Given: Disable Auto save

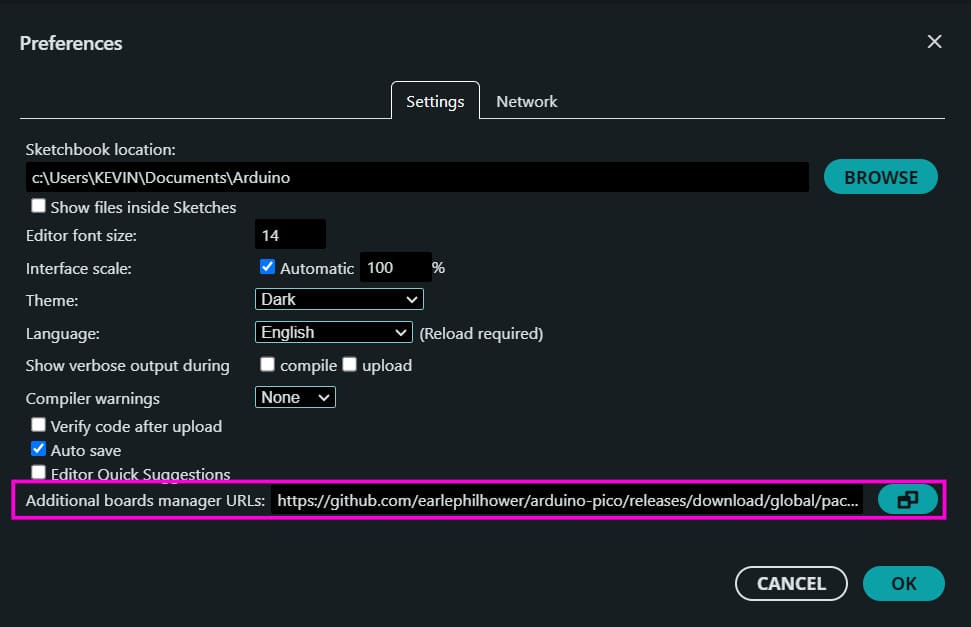Looking at the screenshot, I should (38, 449).
